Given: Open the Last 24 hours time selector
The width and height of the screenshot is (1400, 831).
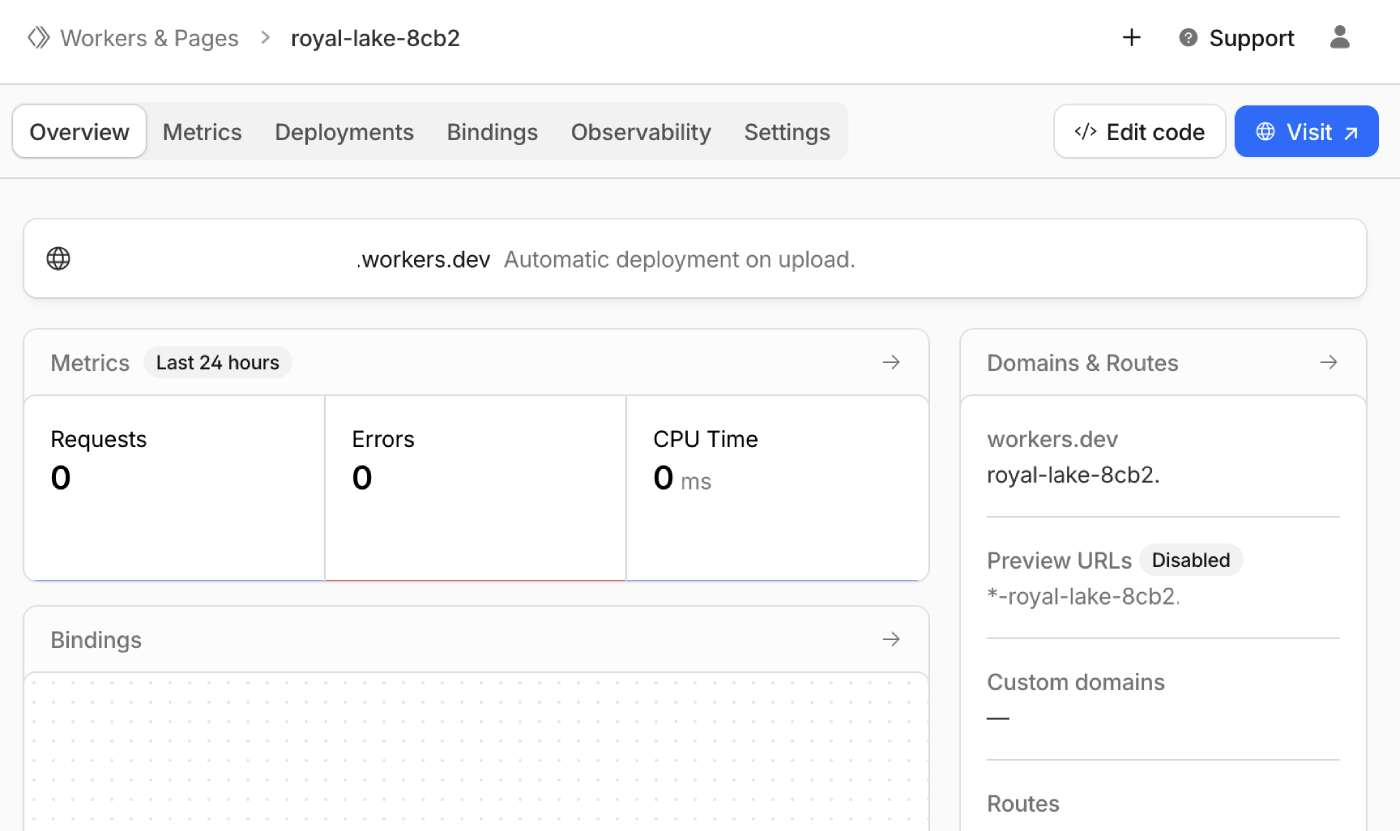Looking at the screenshot, I should [x=217, y=362].
